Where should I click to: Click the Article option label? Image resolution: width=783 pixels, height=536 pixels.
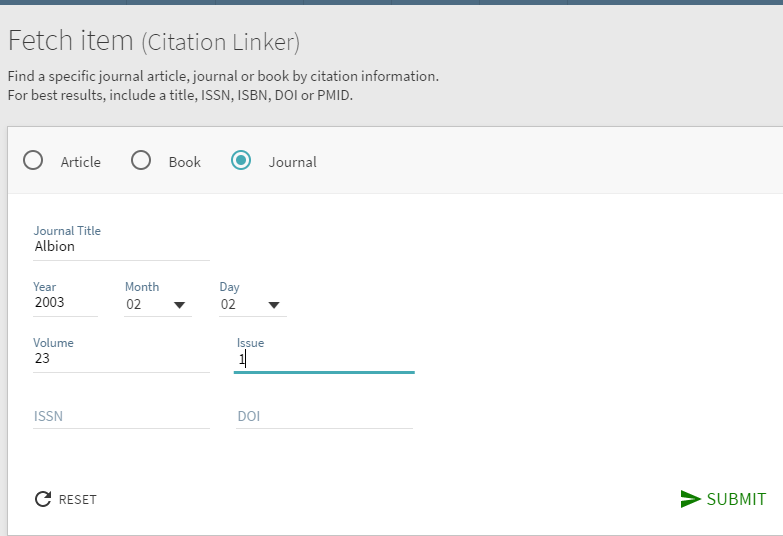(80, 162)
